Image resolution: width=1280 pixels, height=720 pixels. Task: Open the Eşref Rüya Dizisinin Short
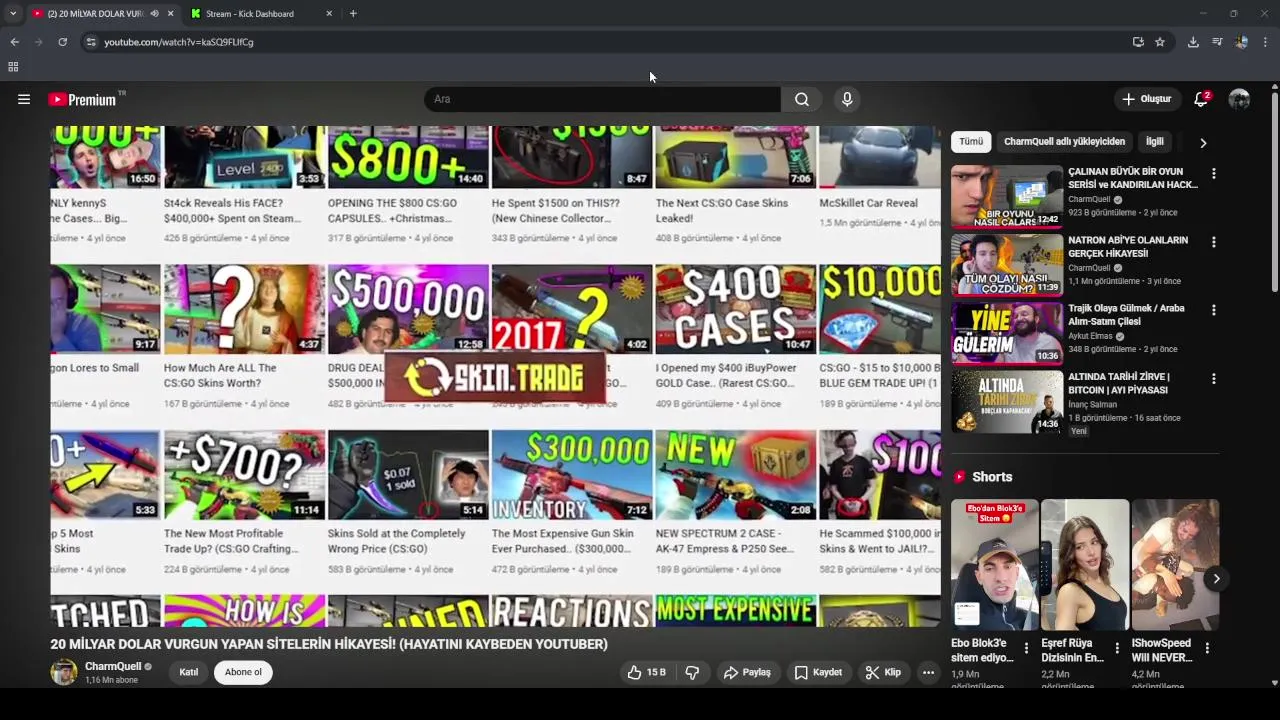coord(1085,565)
